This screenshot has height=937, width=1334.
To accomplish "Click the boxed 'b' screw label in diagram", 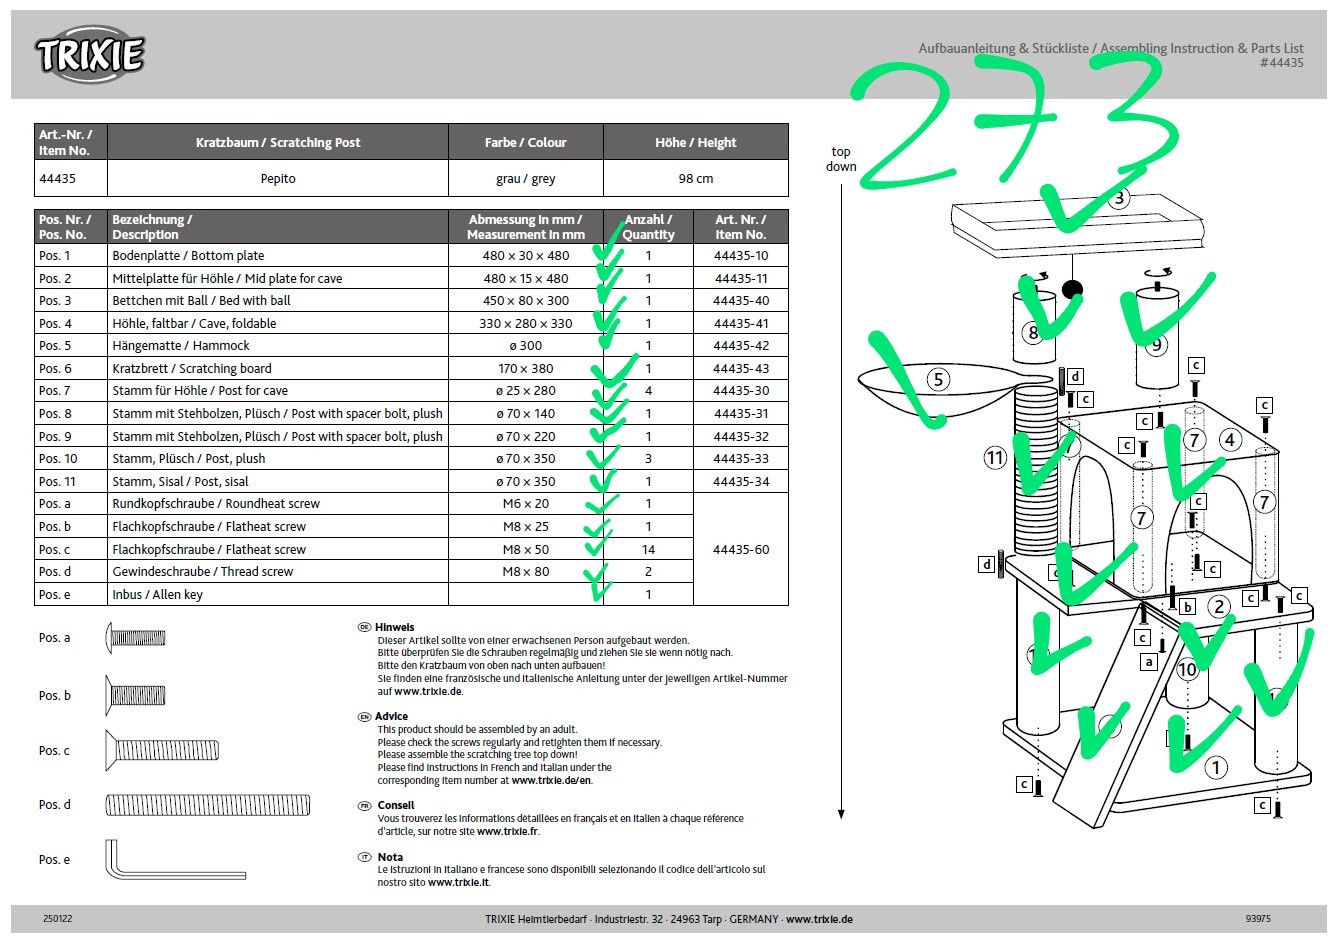I will (x=1188, y=606).
